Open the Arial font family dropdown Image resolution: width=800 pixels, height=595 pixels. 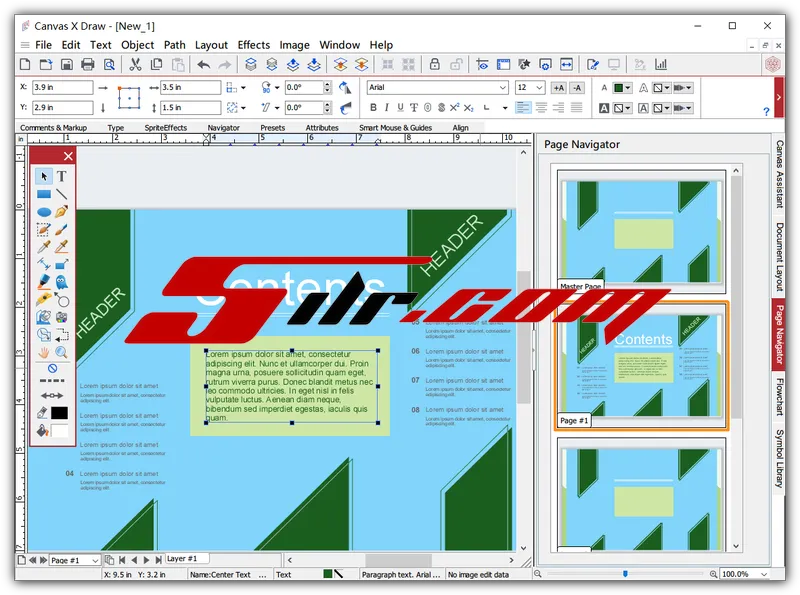(503, 88)
